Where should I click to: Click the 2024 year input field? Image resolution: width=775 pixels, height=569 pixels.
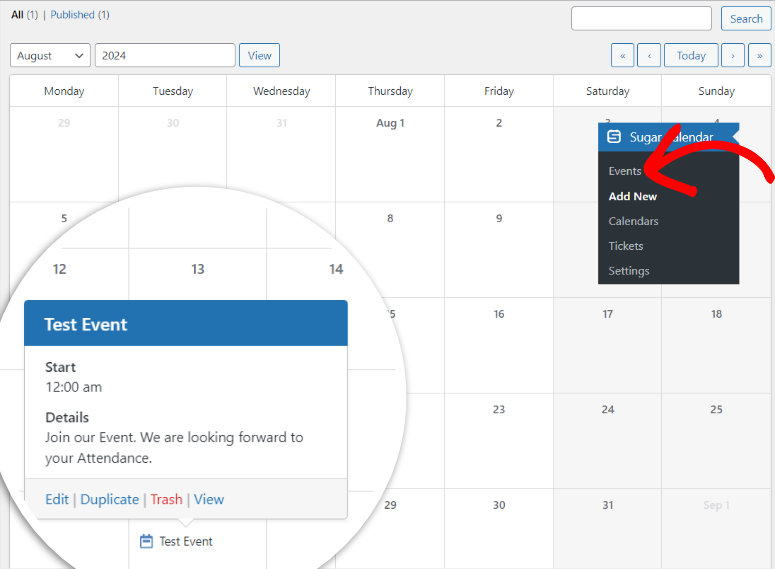[x=165, y=55]
